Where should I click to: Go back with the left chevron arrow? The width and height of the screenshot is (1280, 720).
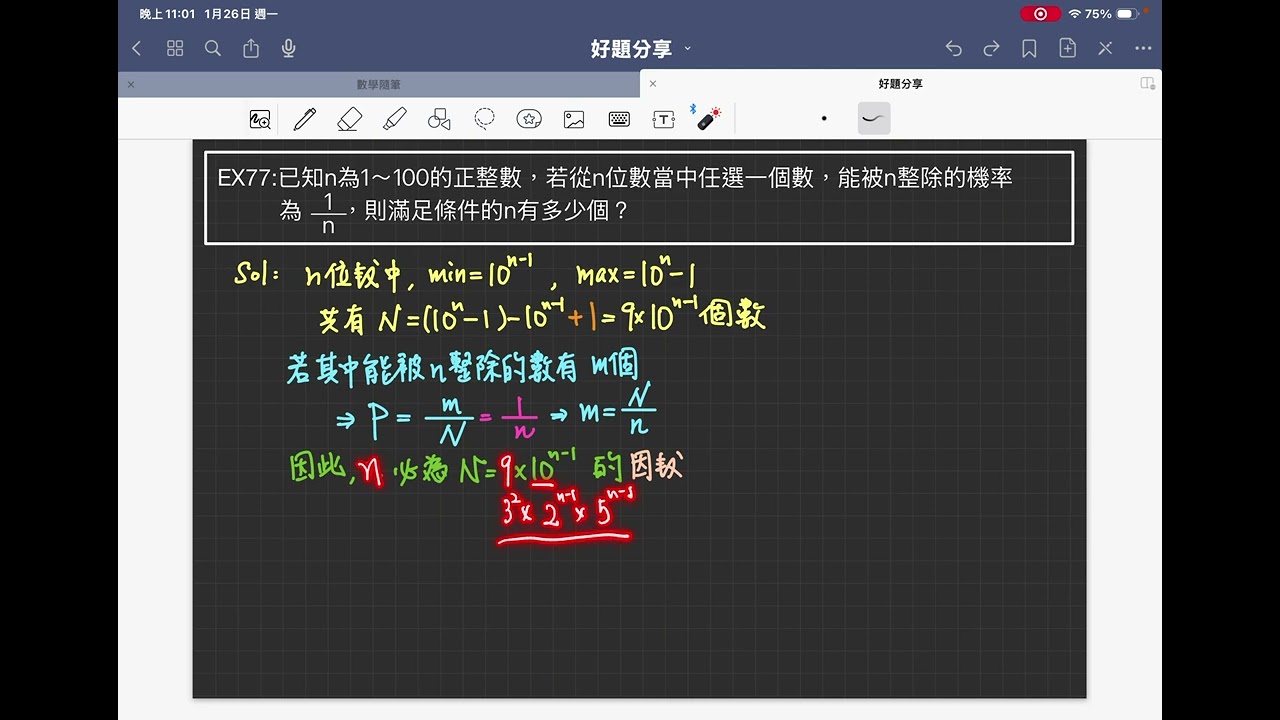pyautogui.click(x=137, y=48)
